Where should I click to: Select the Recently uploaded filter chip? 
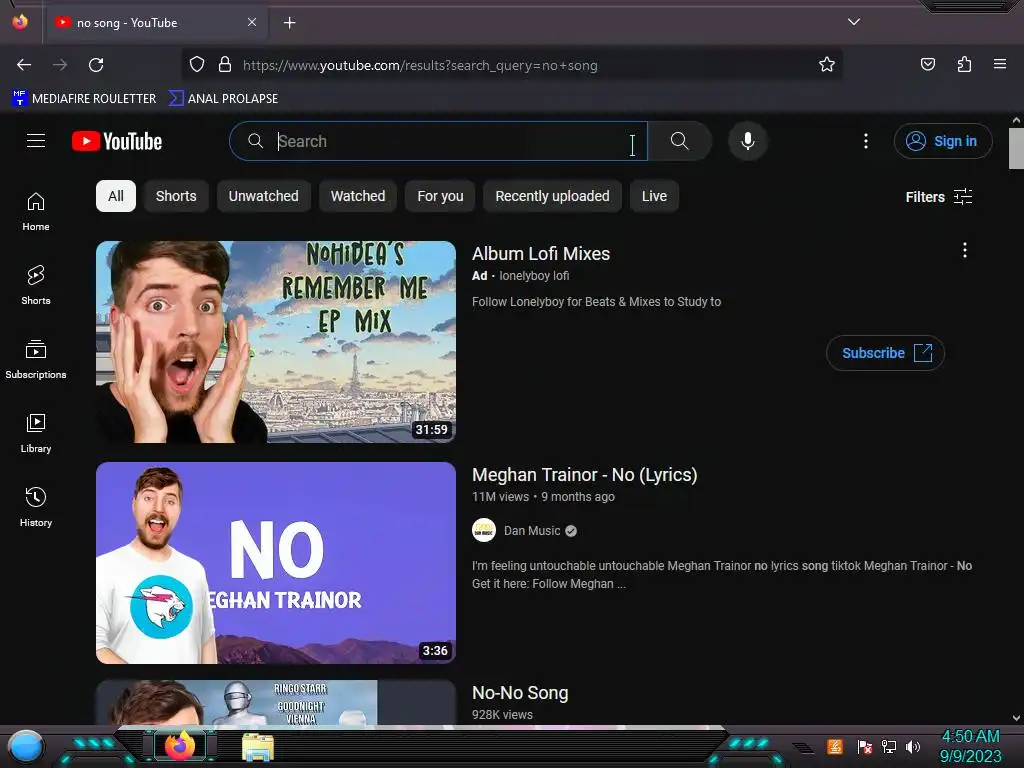[x=552, y=196]
